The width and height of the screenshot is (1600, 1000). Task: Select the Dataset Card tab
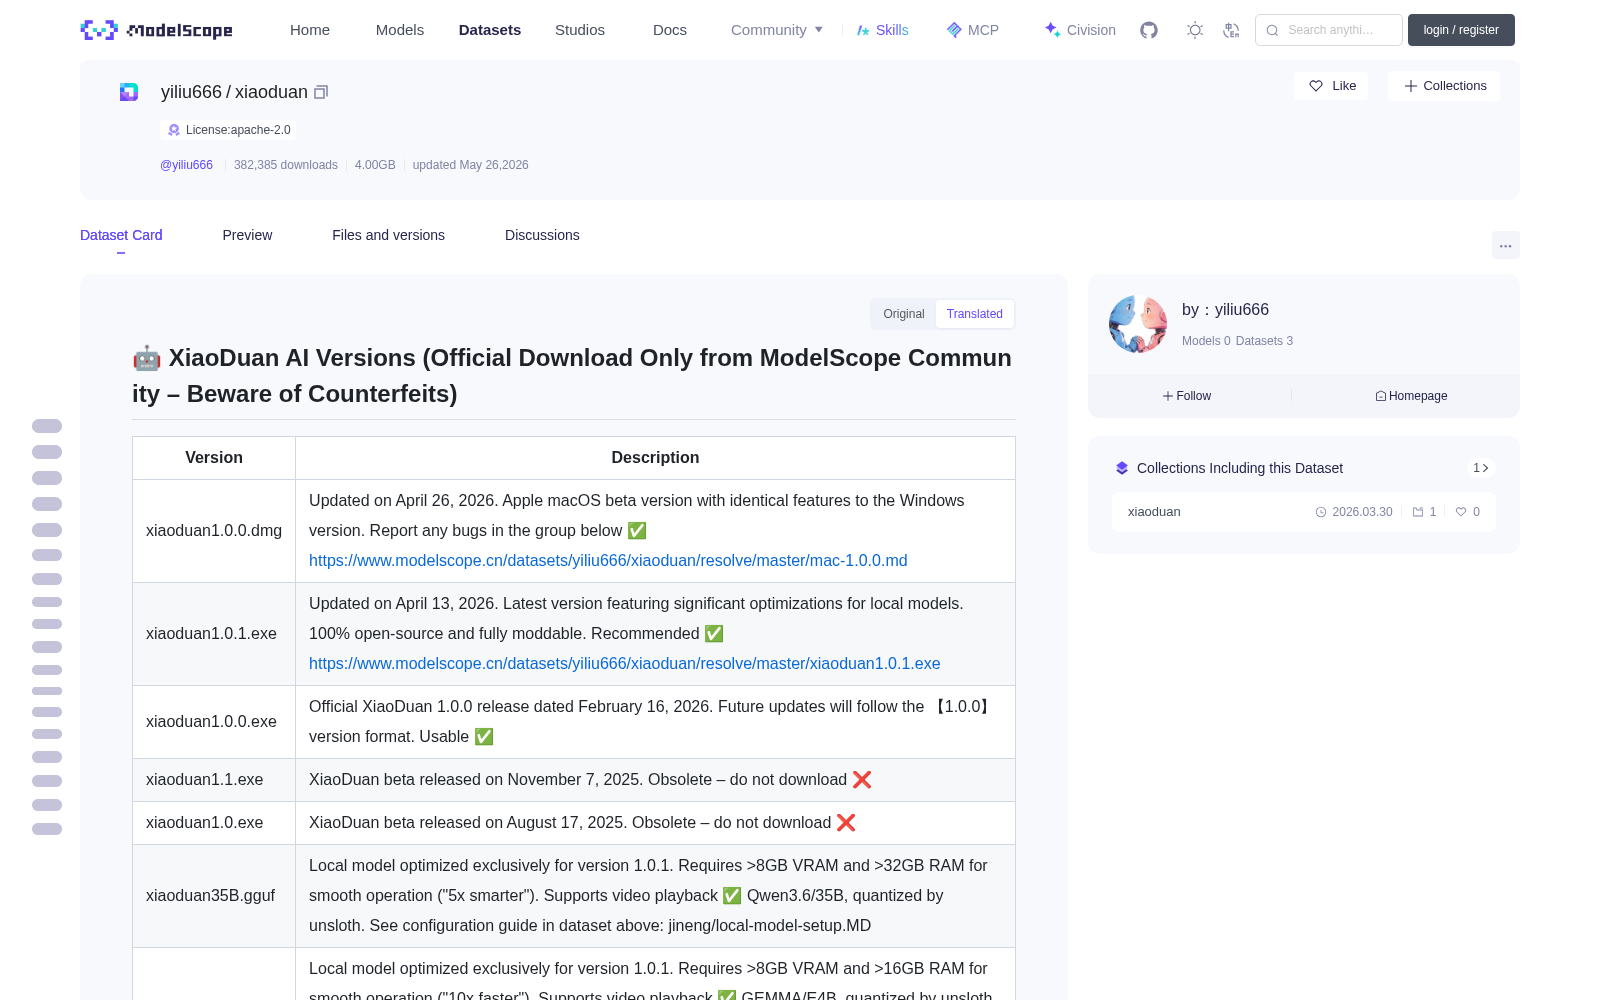click(x=121, y=235)
